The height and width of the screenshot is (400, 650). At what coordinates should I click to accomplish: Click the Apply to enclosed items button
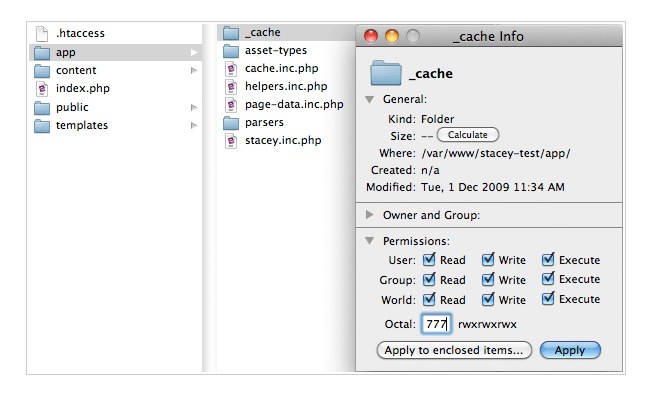pos(454,350)
